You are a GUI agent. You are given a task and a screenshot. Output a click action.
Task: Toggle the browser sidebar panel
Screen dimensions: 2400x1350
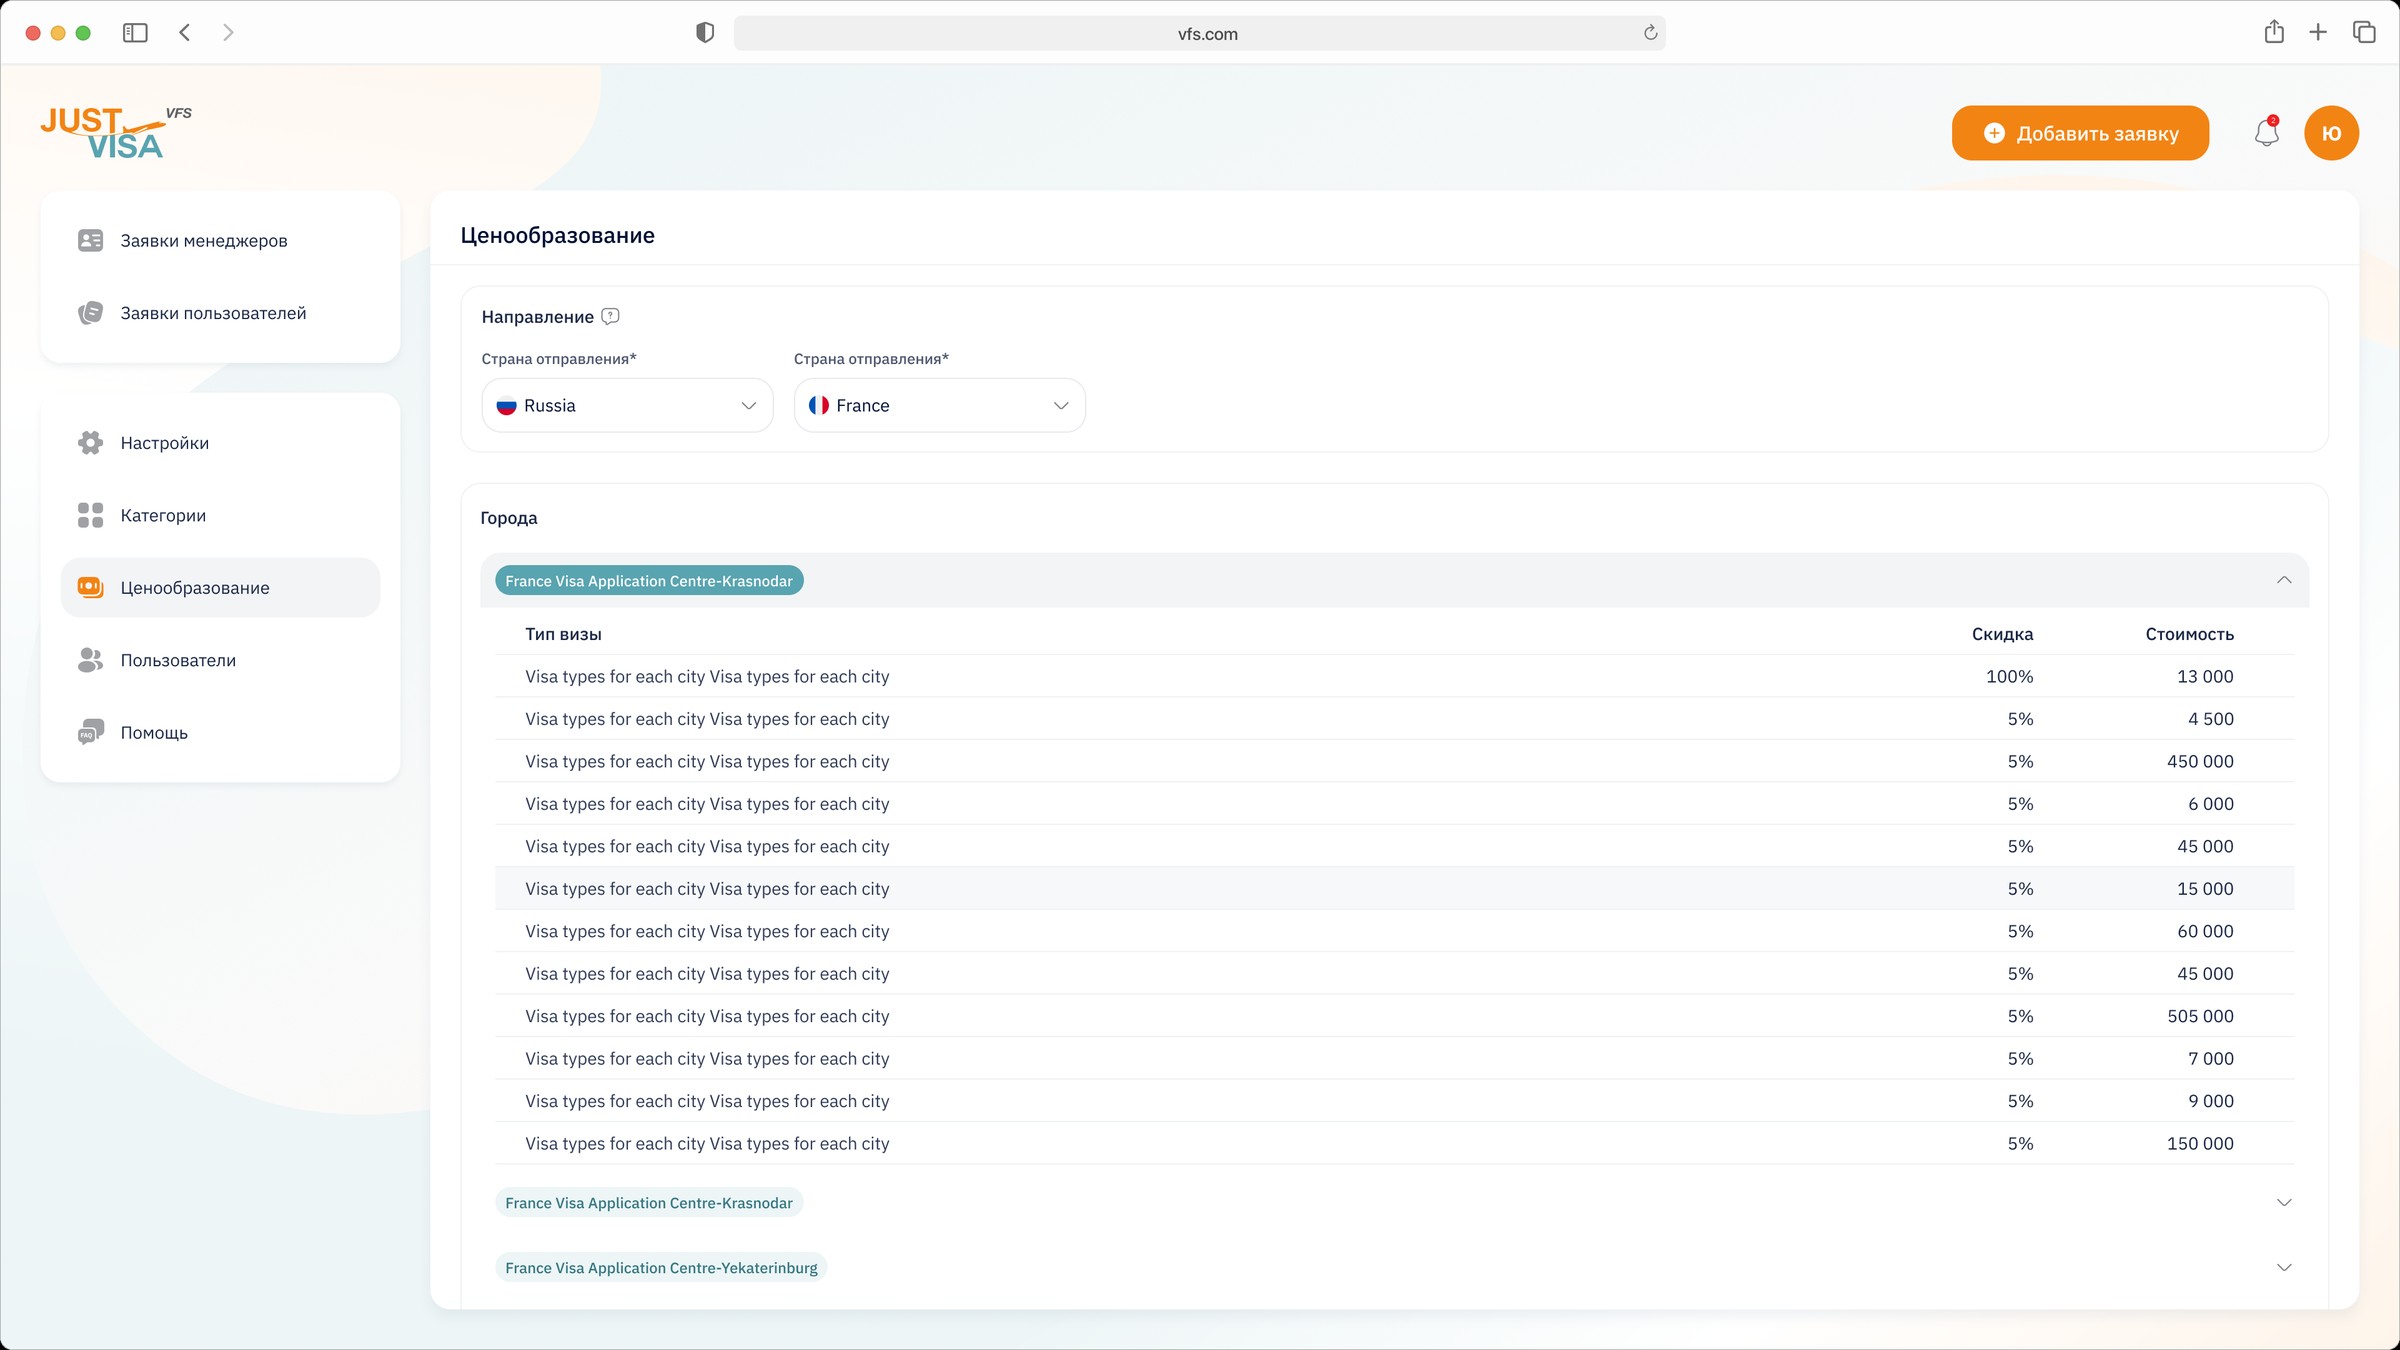(x=135, y=33)
